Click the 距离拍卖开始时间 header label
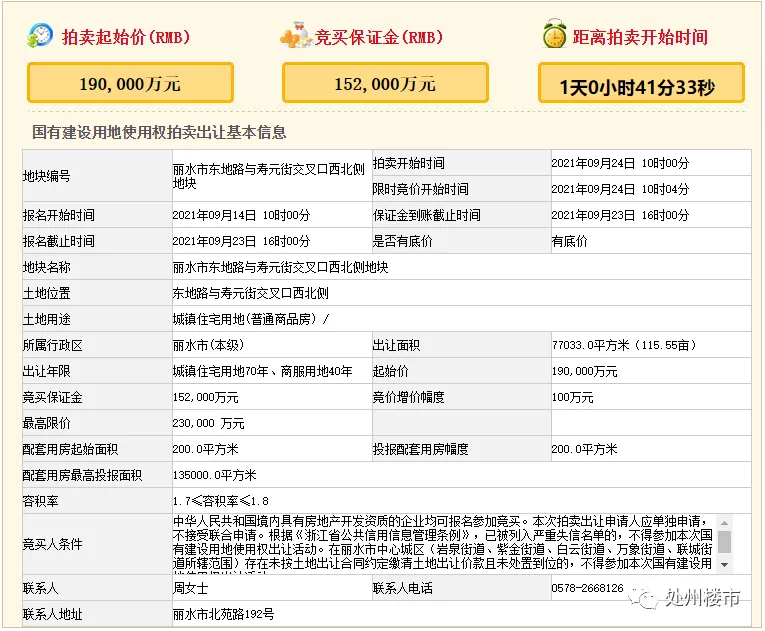 click(640, 38)
